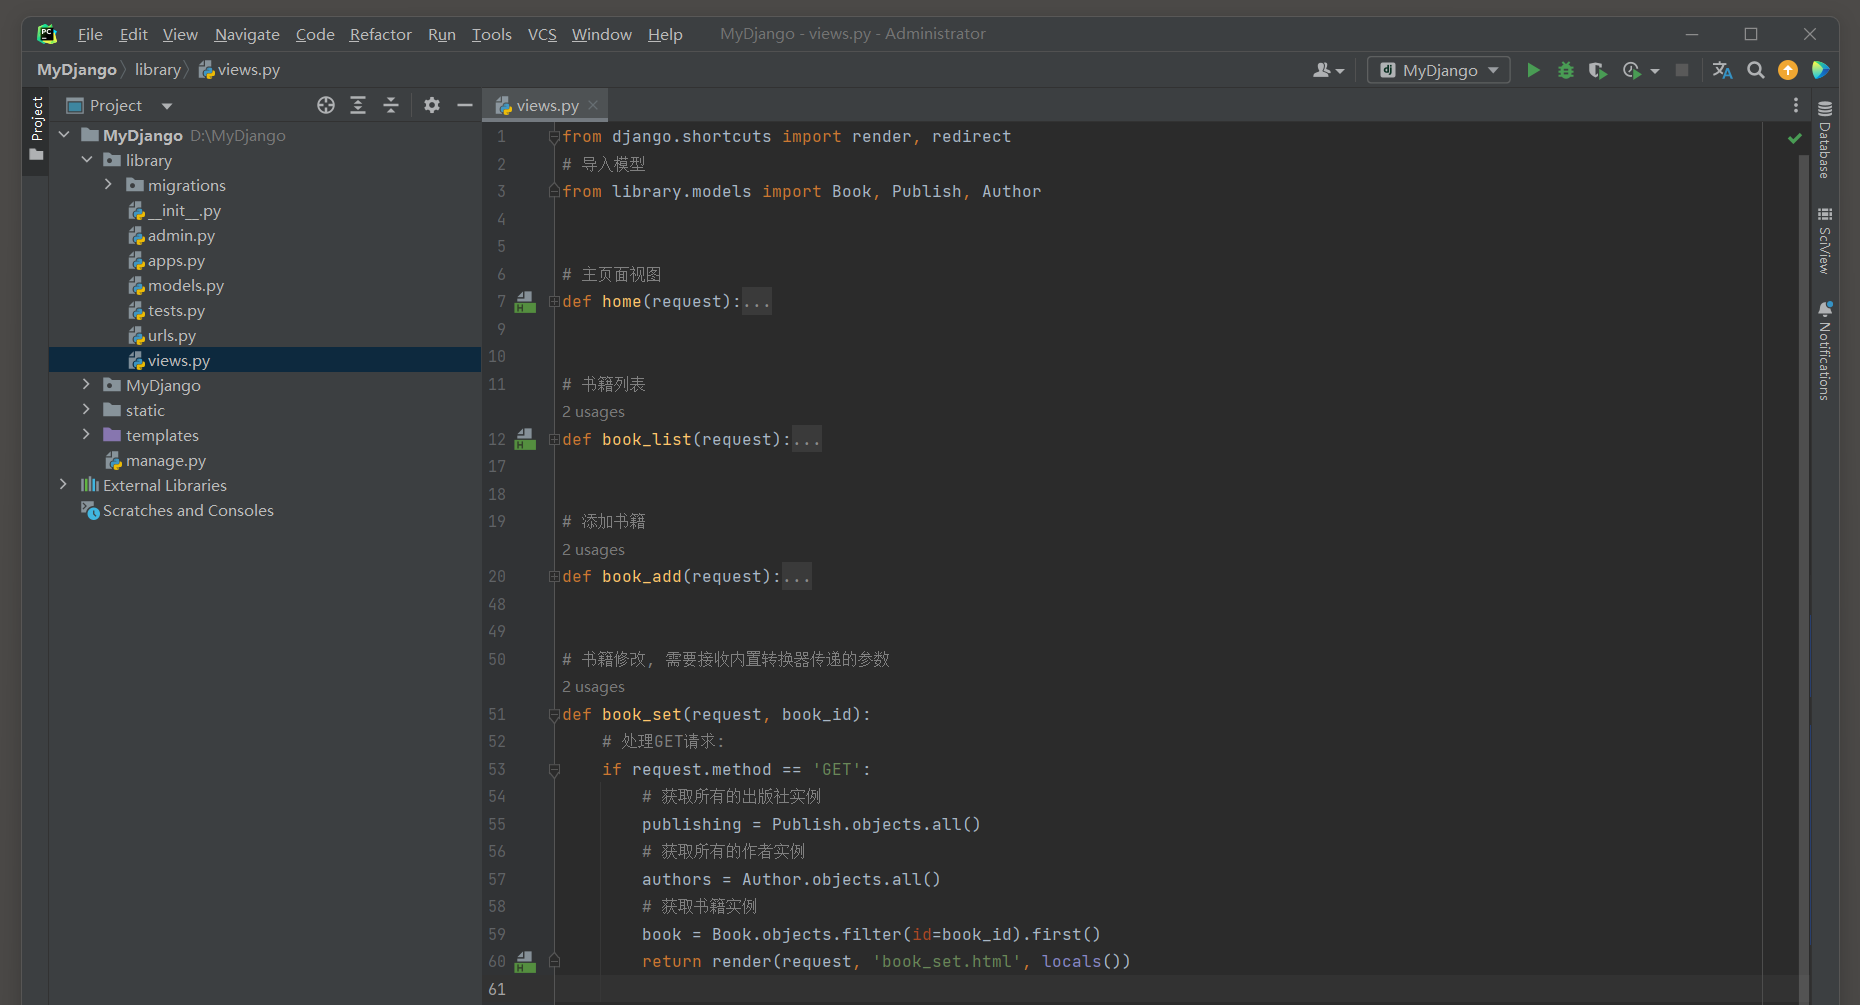Image resolution: width=1860 pixels, height=1005 pixels.
Task: Expand the templates folder
Action: point(87,435)
